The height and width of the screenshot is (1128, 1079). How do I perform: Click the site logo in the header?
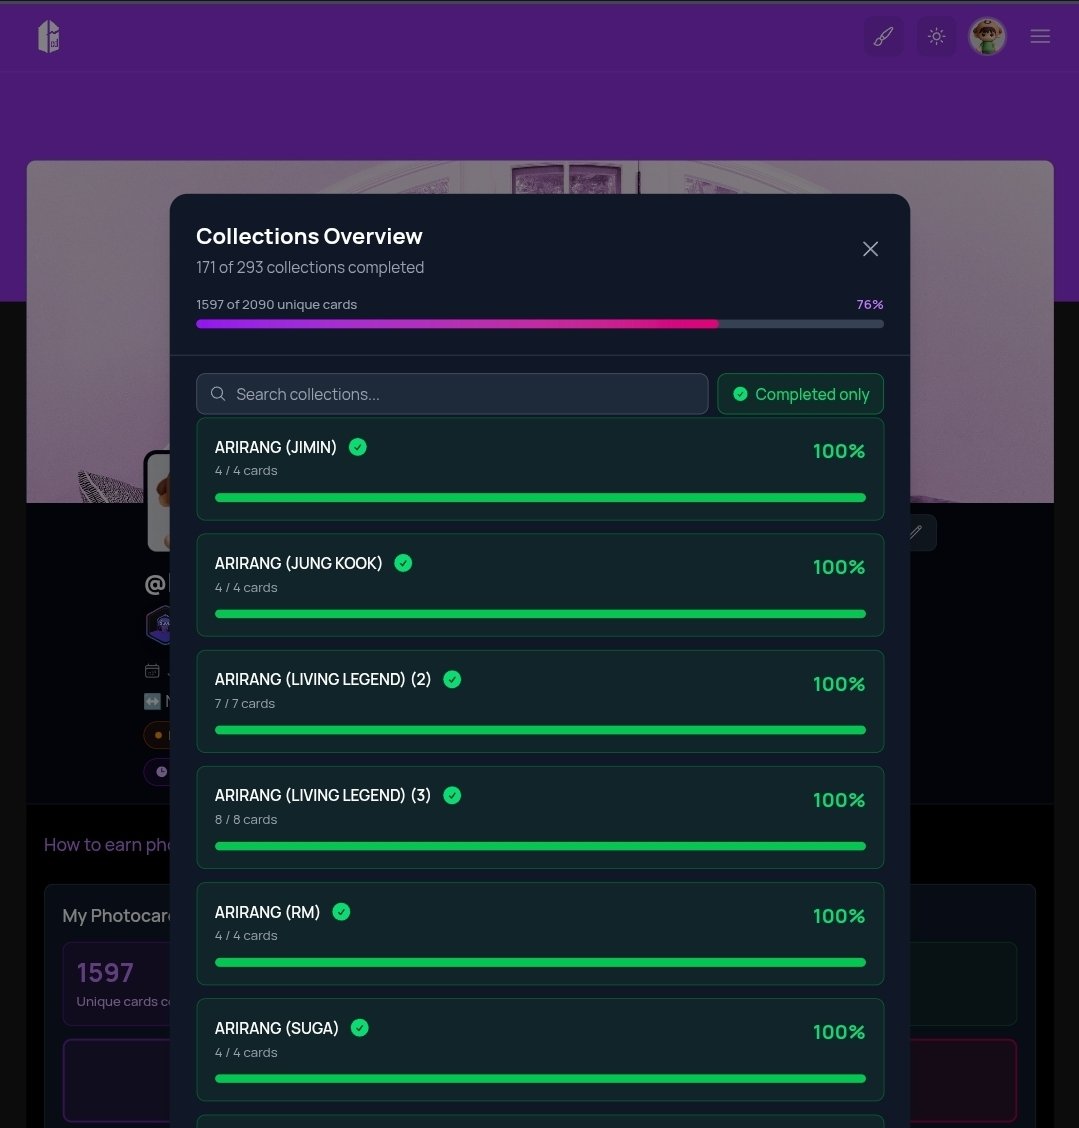point(49,36)
